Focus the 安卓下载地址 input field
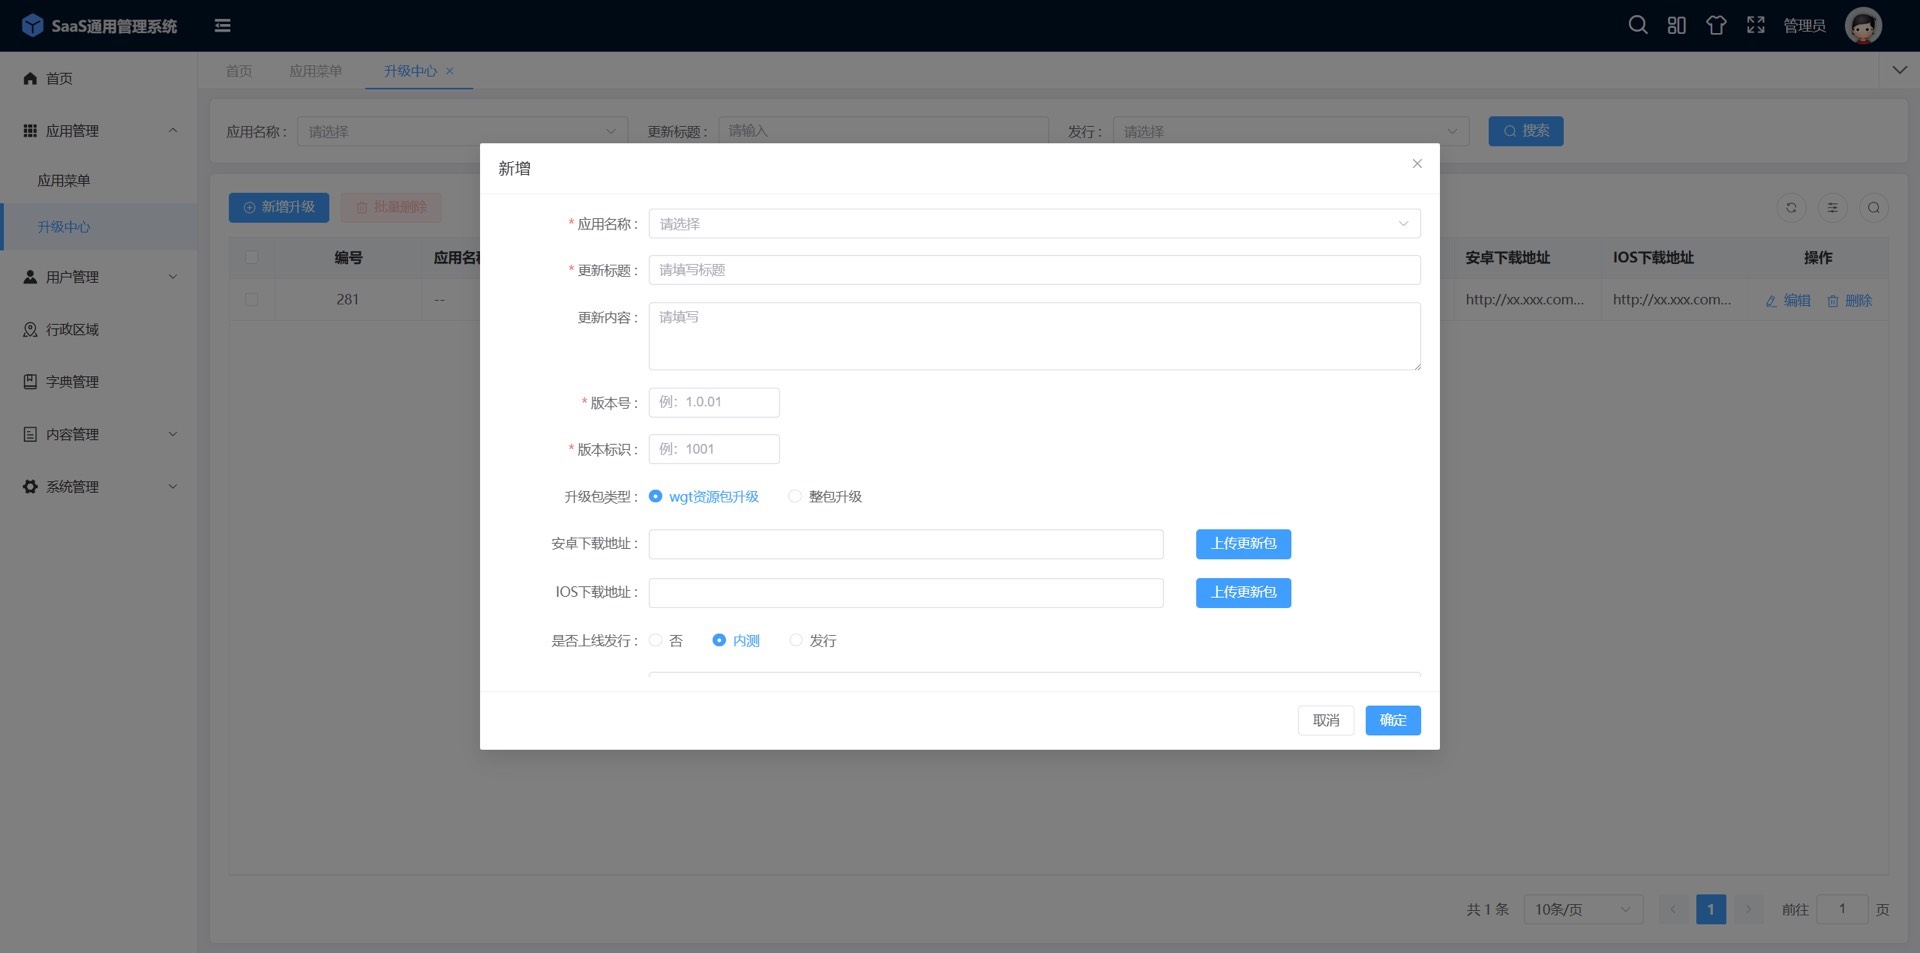The height and width of the screenshot is (953, 1920). tap(906, 544)
